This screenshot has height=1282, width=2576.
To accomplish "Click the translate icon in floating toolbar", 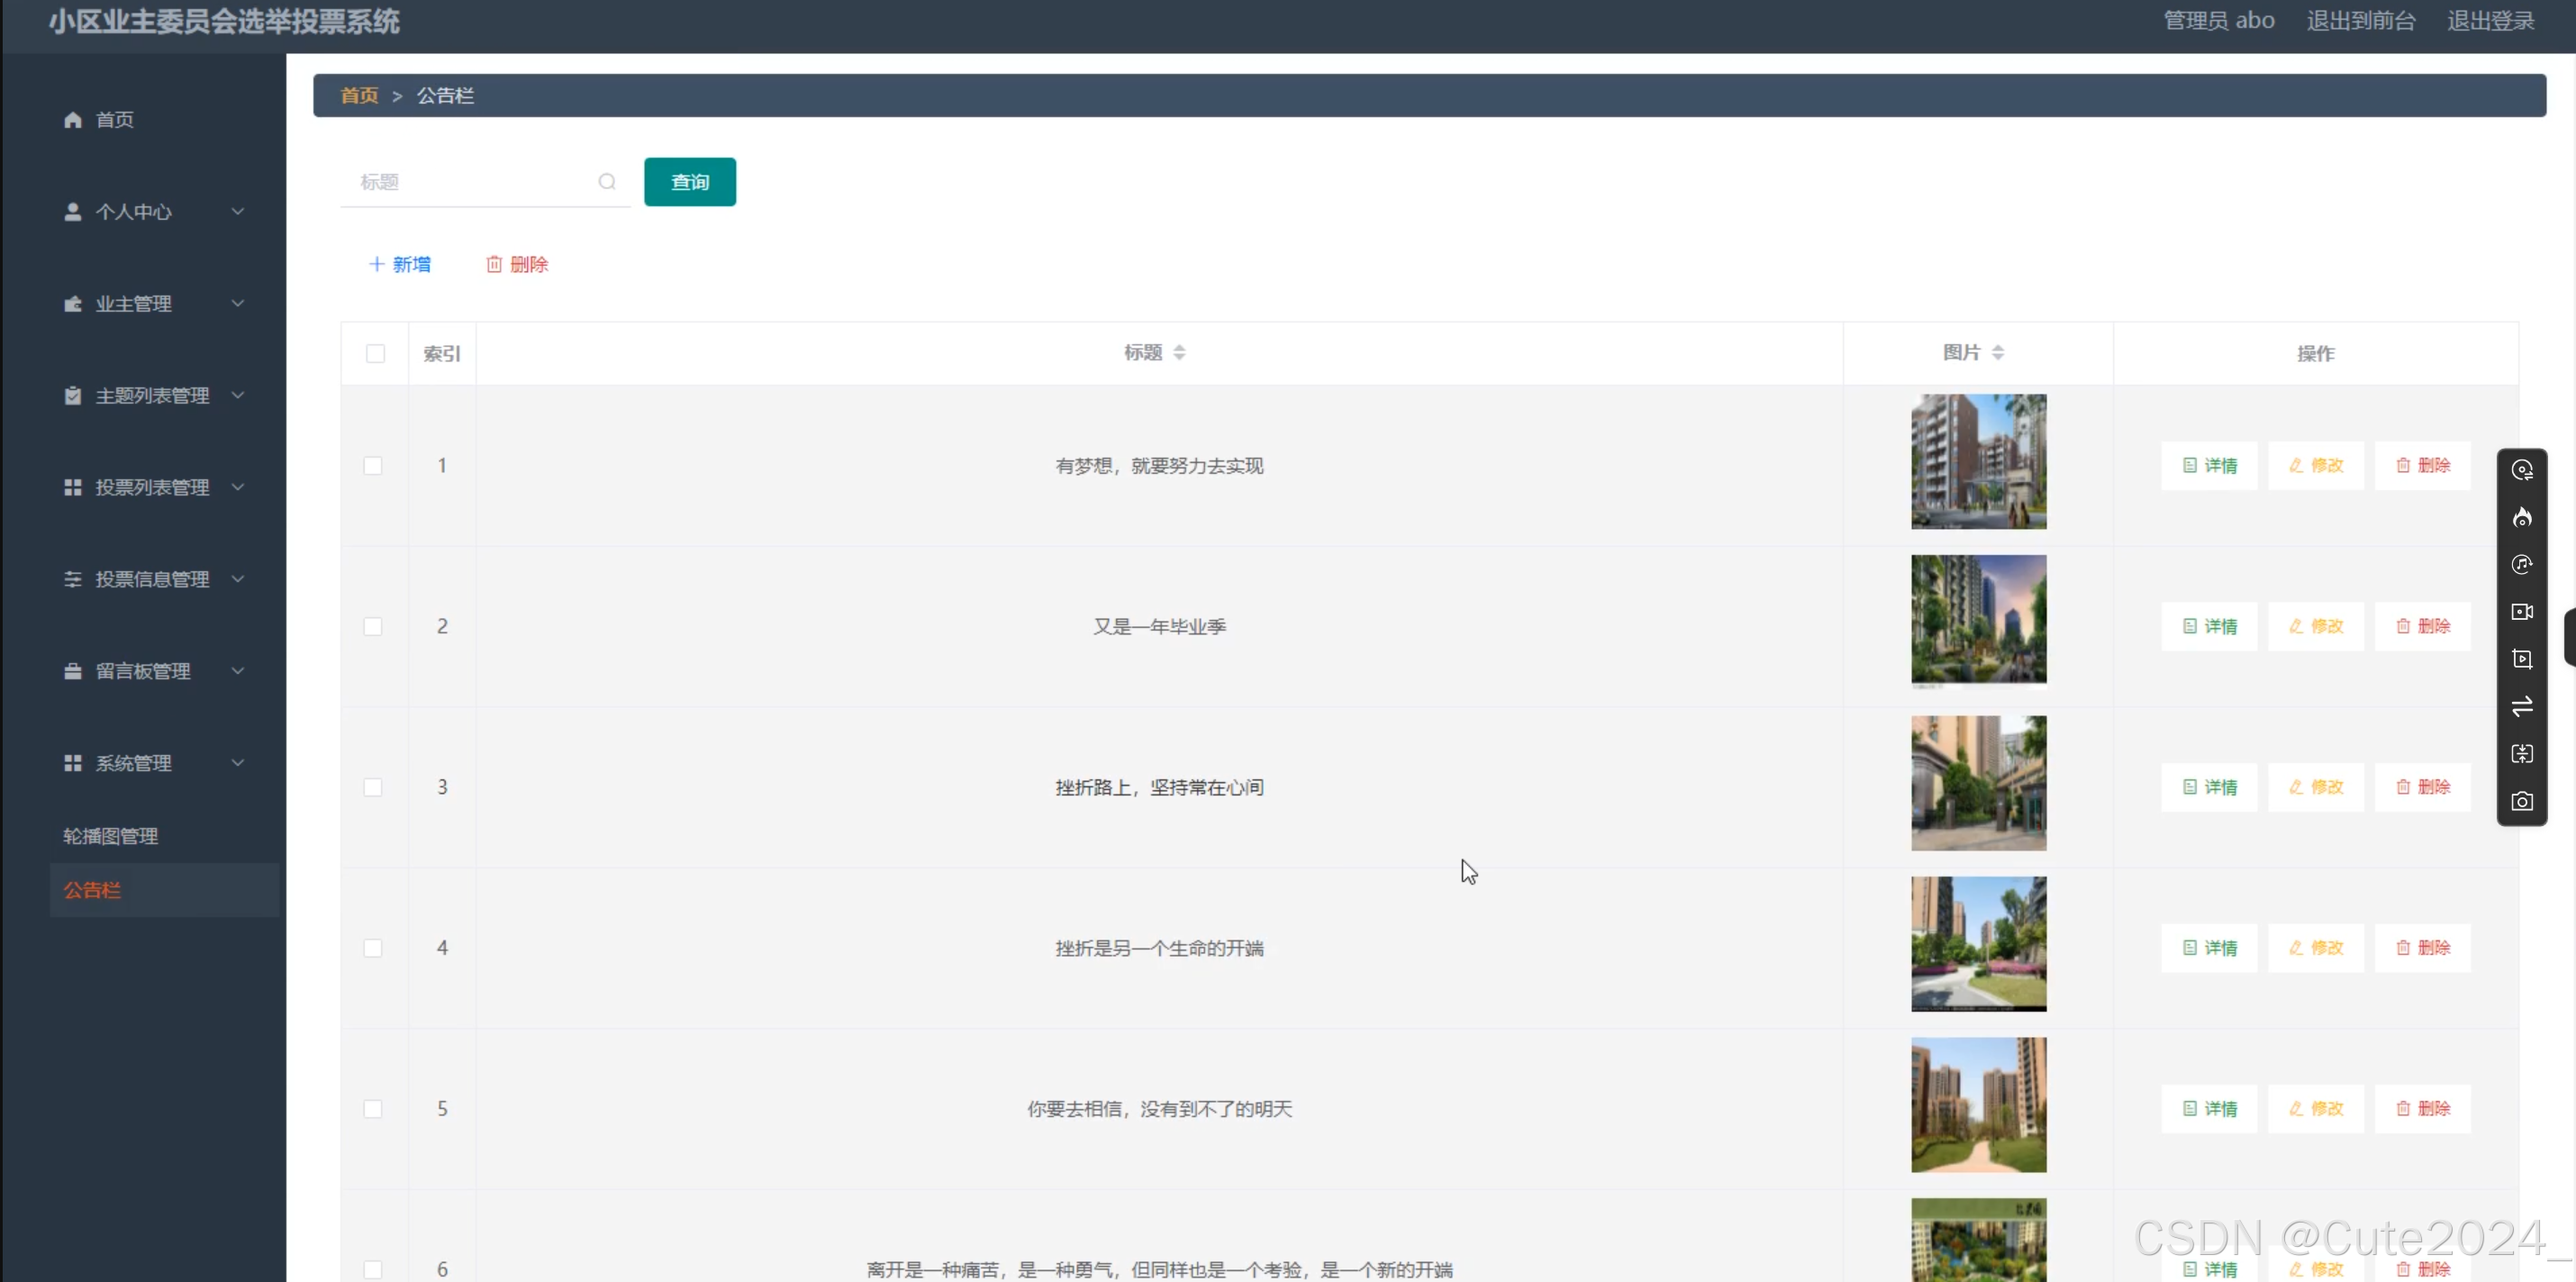I will pyautogui.click(x=2522, y=754).
